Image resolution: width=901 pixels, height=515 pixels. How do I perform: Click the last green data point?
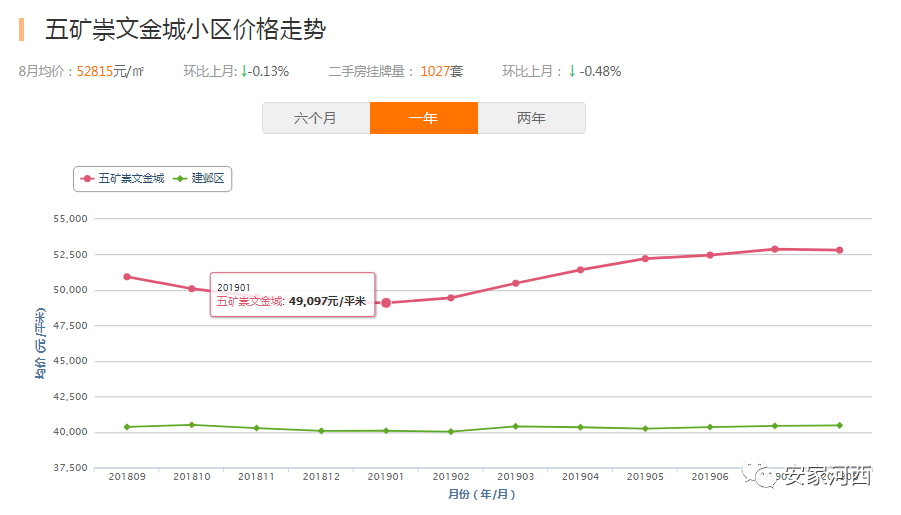coord(840,425)
